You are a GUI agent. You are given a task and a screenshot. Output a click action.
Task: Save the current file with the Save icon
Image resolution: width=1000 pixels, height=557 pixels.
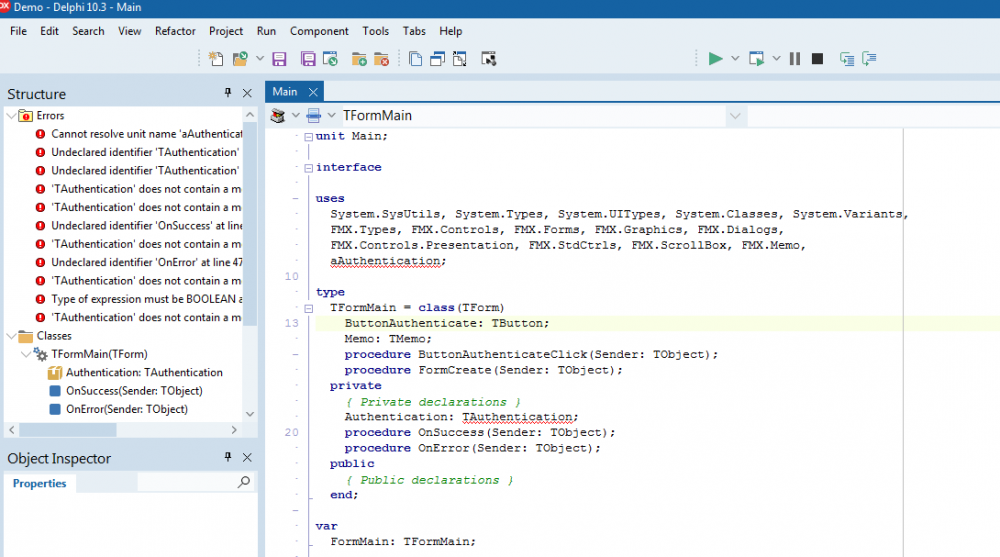pyautogui.click(x=279, y=59)
